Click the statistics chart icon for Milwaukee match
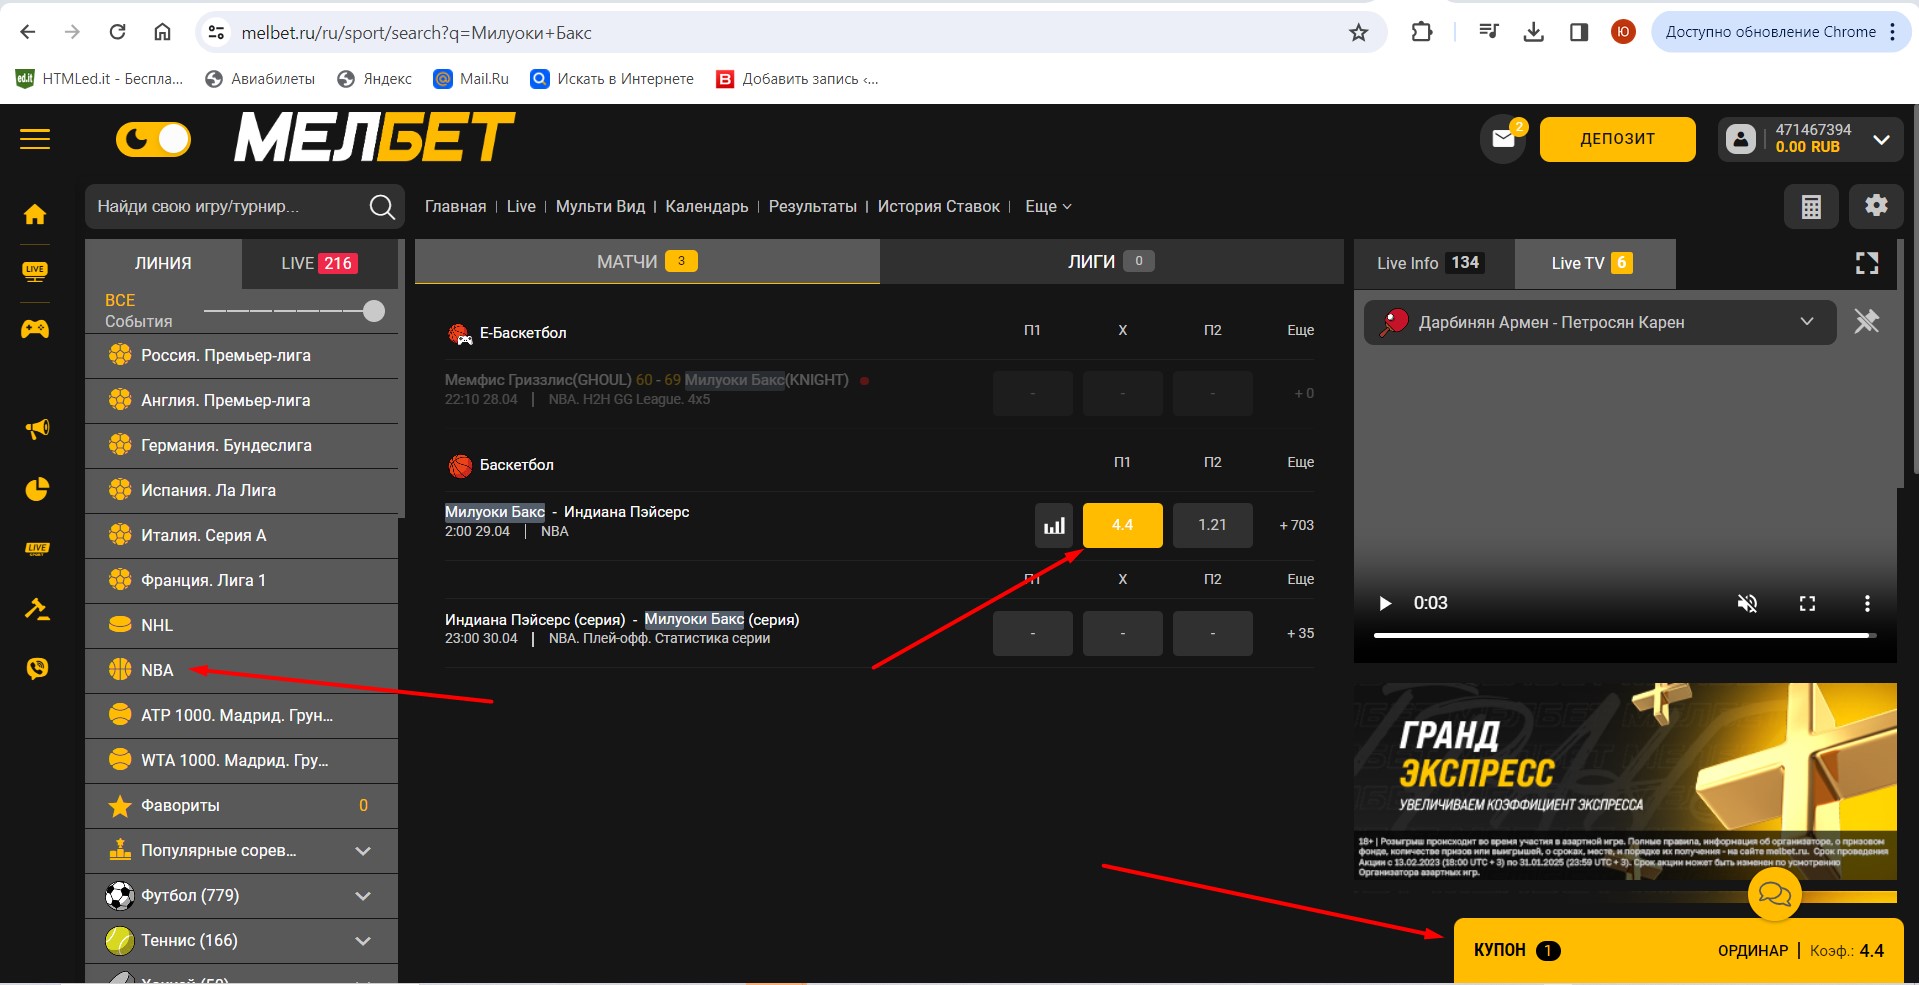The width and height of the screenshot is (1919, 985). click(1054, 526)
